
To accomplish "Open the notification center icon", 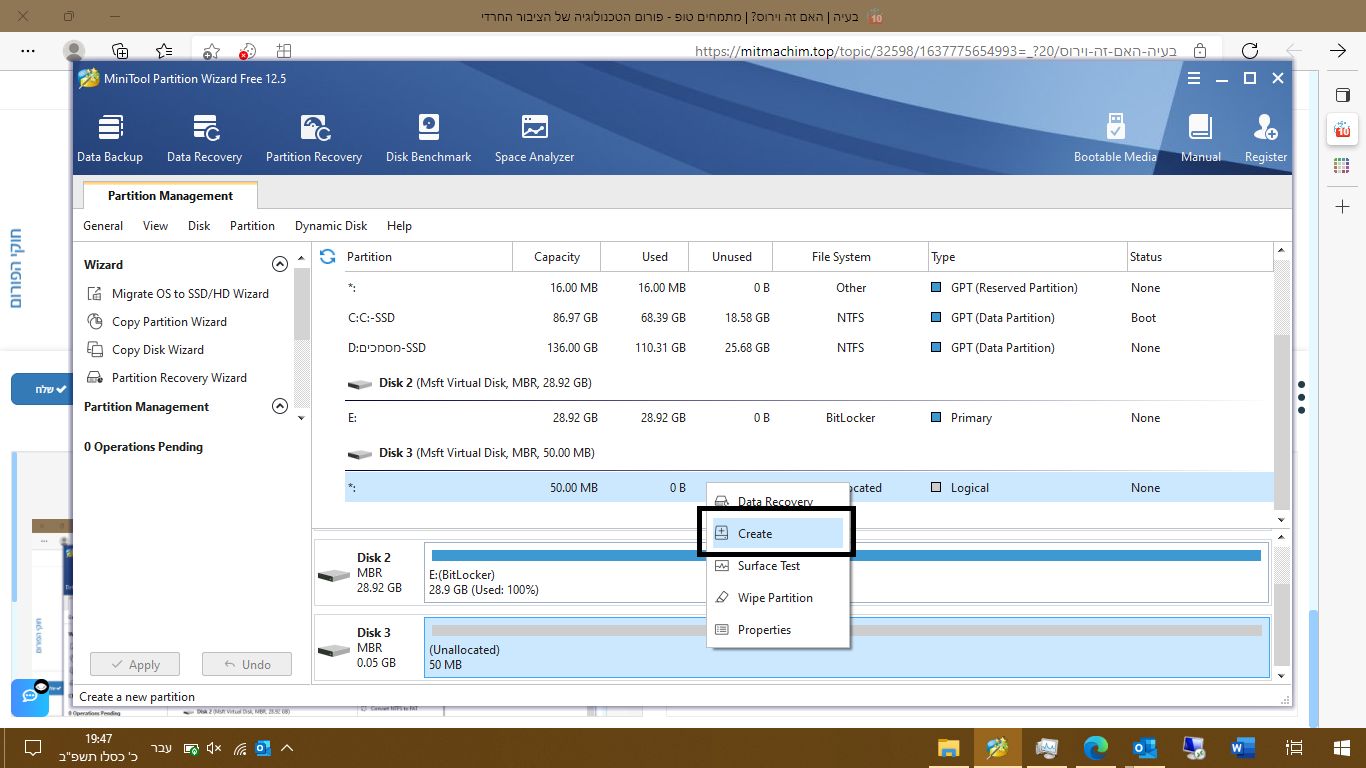I will [x=33, y=748].
